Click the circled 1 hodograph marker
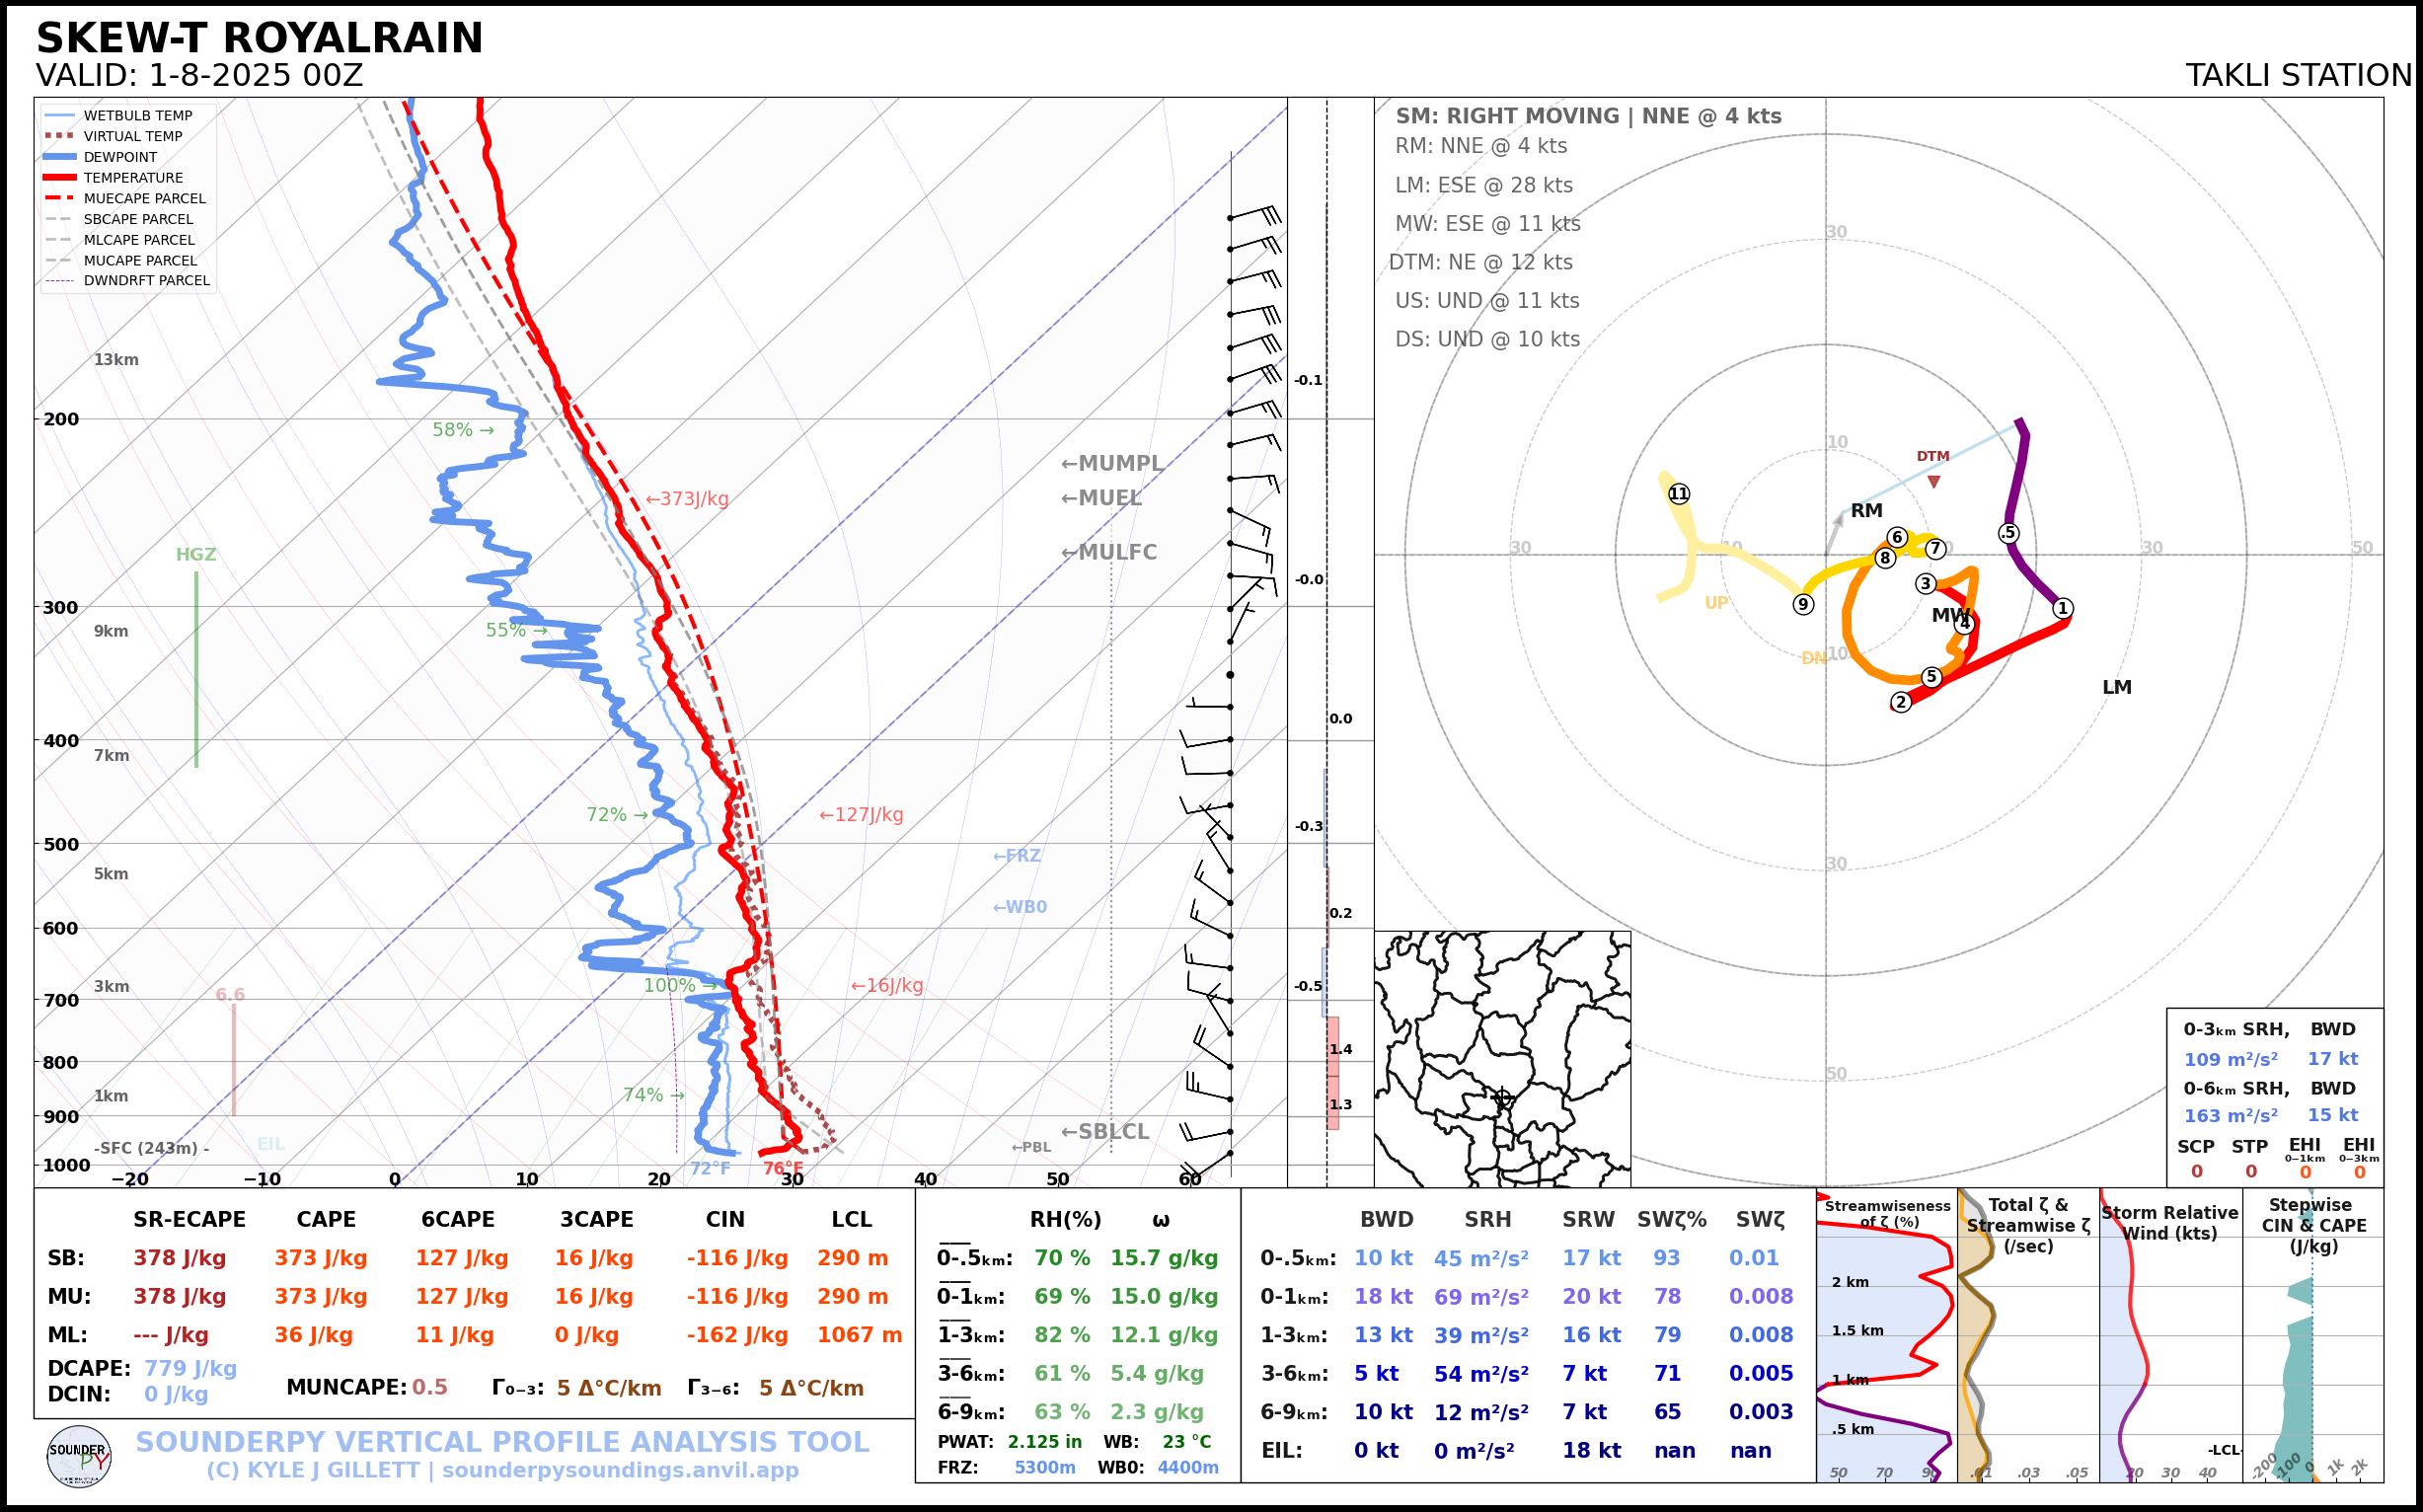Image resolution: width=2423 pixels, height=1512 pixels. 2063,608
